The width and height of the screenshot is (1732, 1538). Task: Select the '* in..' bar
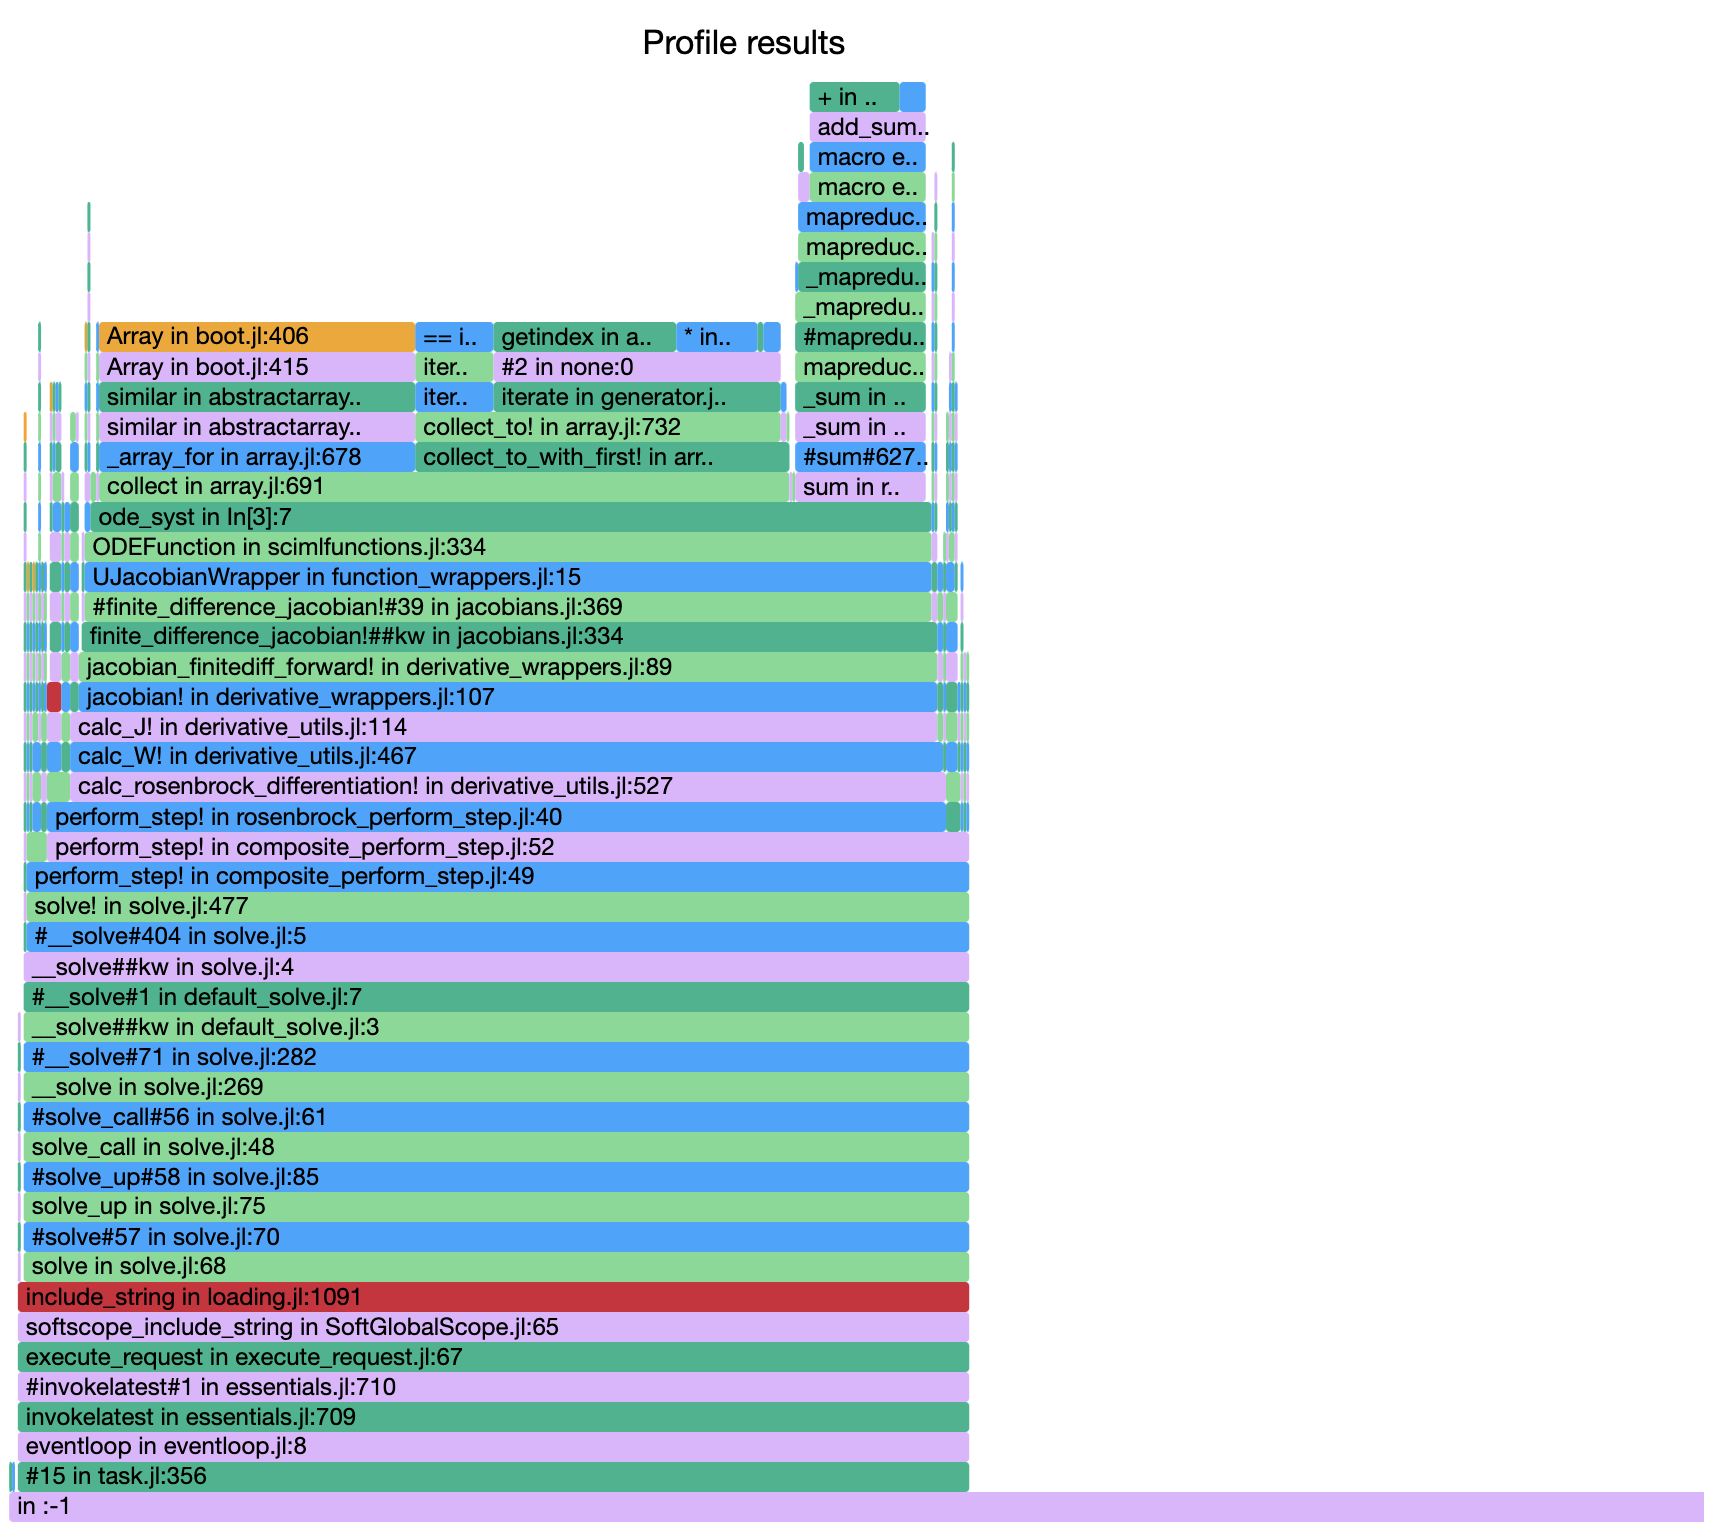coord(717,337)
